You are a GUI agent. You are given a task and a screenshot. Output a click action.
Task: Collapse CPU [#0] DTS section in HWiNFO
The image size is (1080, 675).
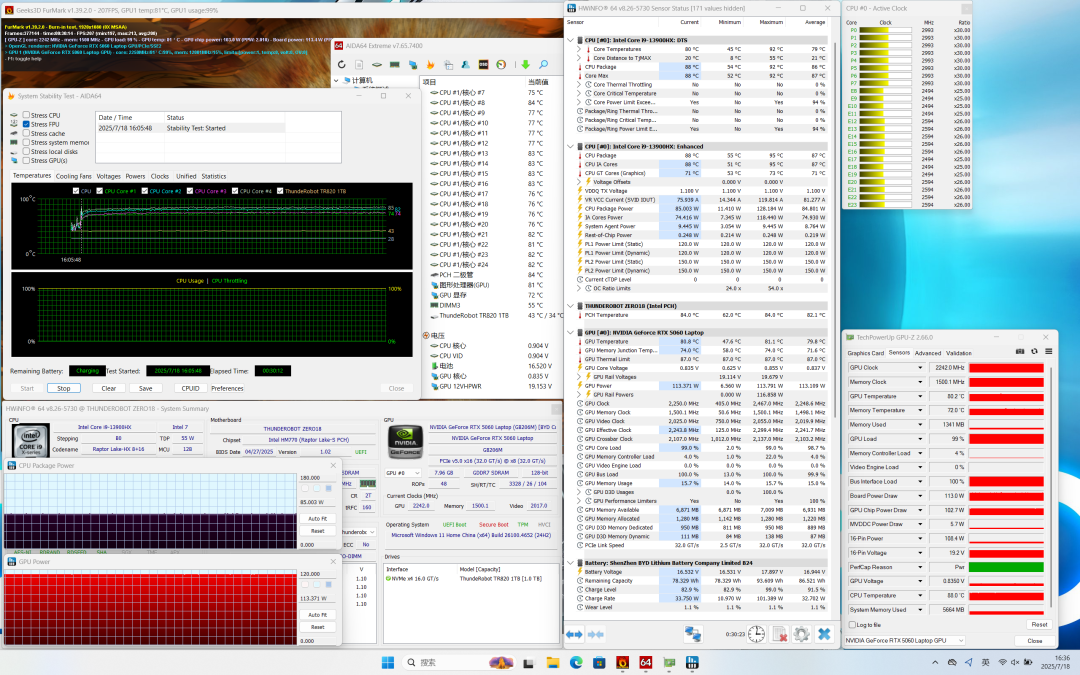click(571, 40)
